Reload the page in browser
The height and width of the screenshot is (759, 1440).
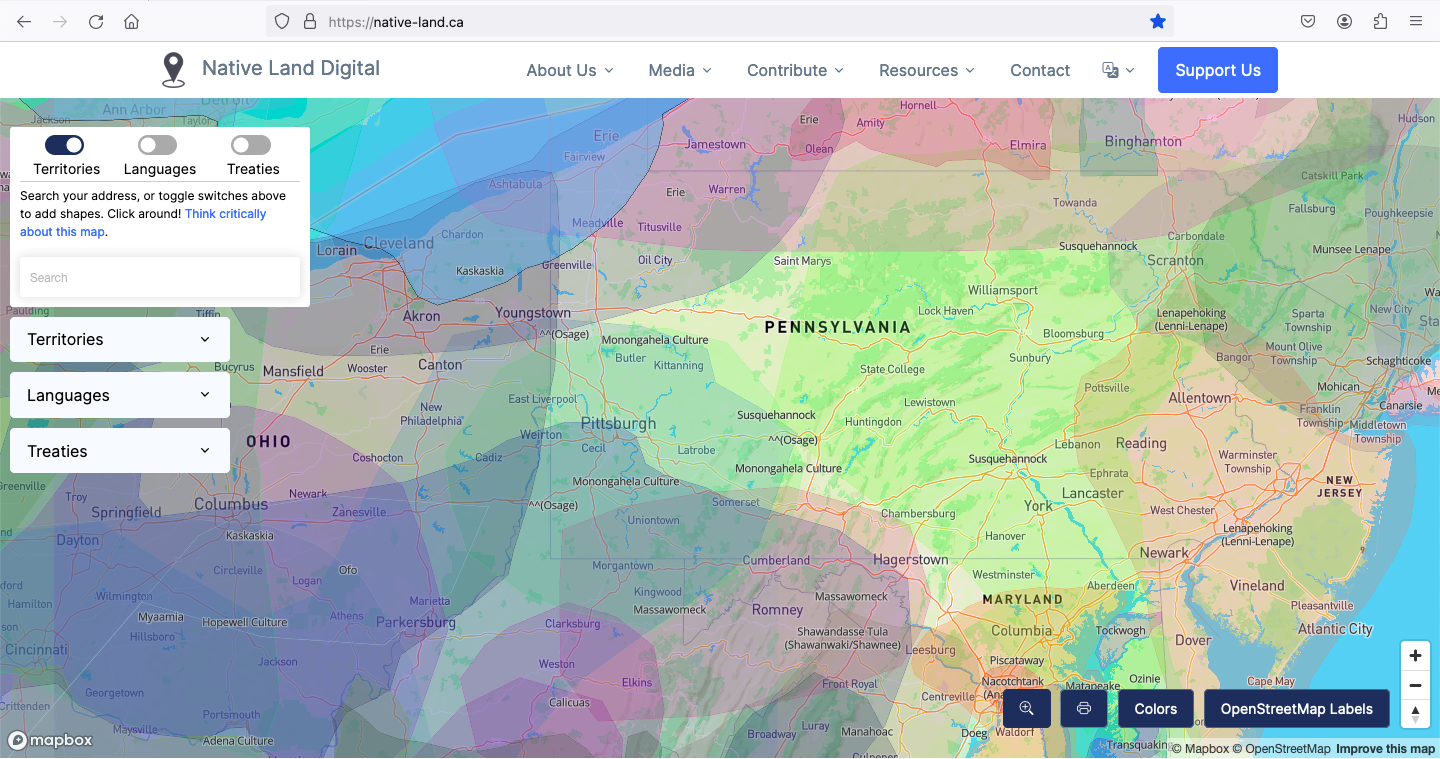(96, 21)
